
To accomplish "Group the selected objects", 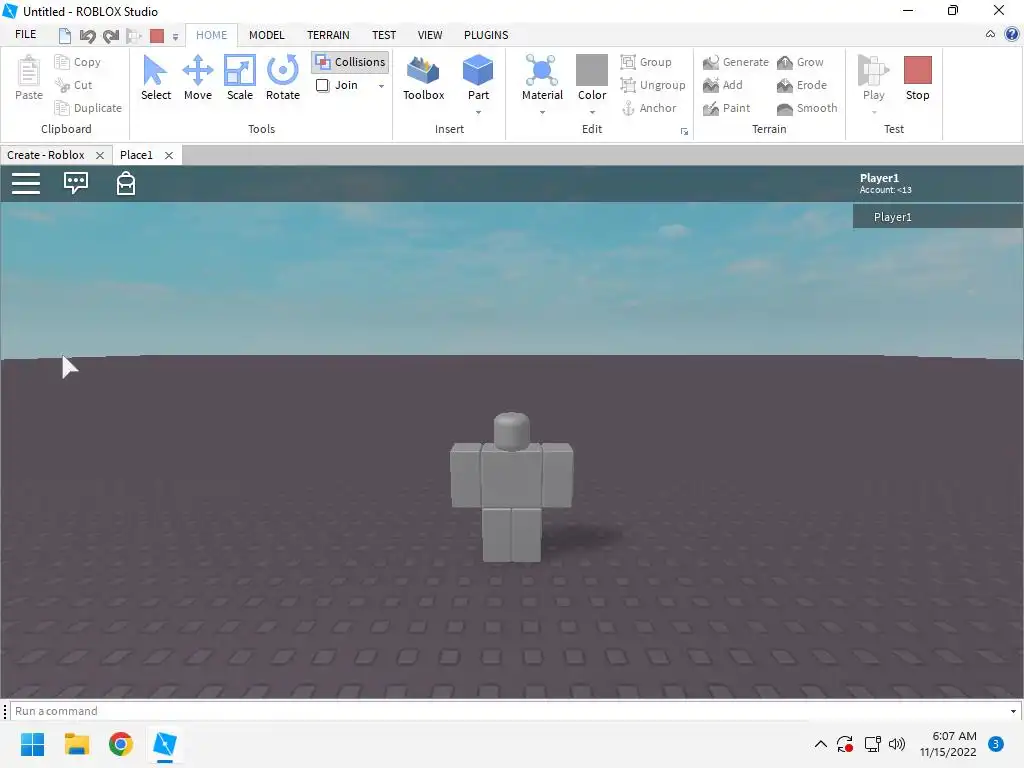I will (646, 62).
